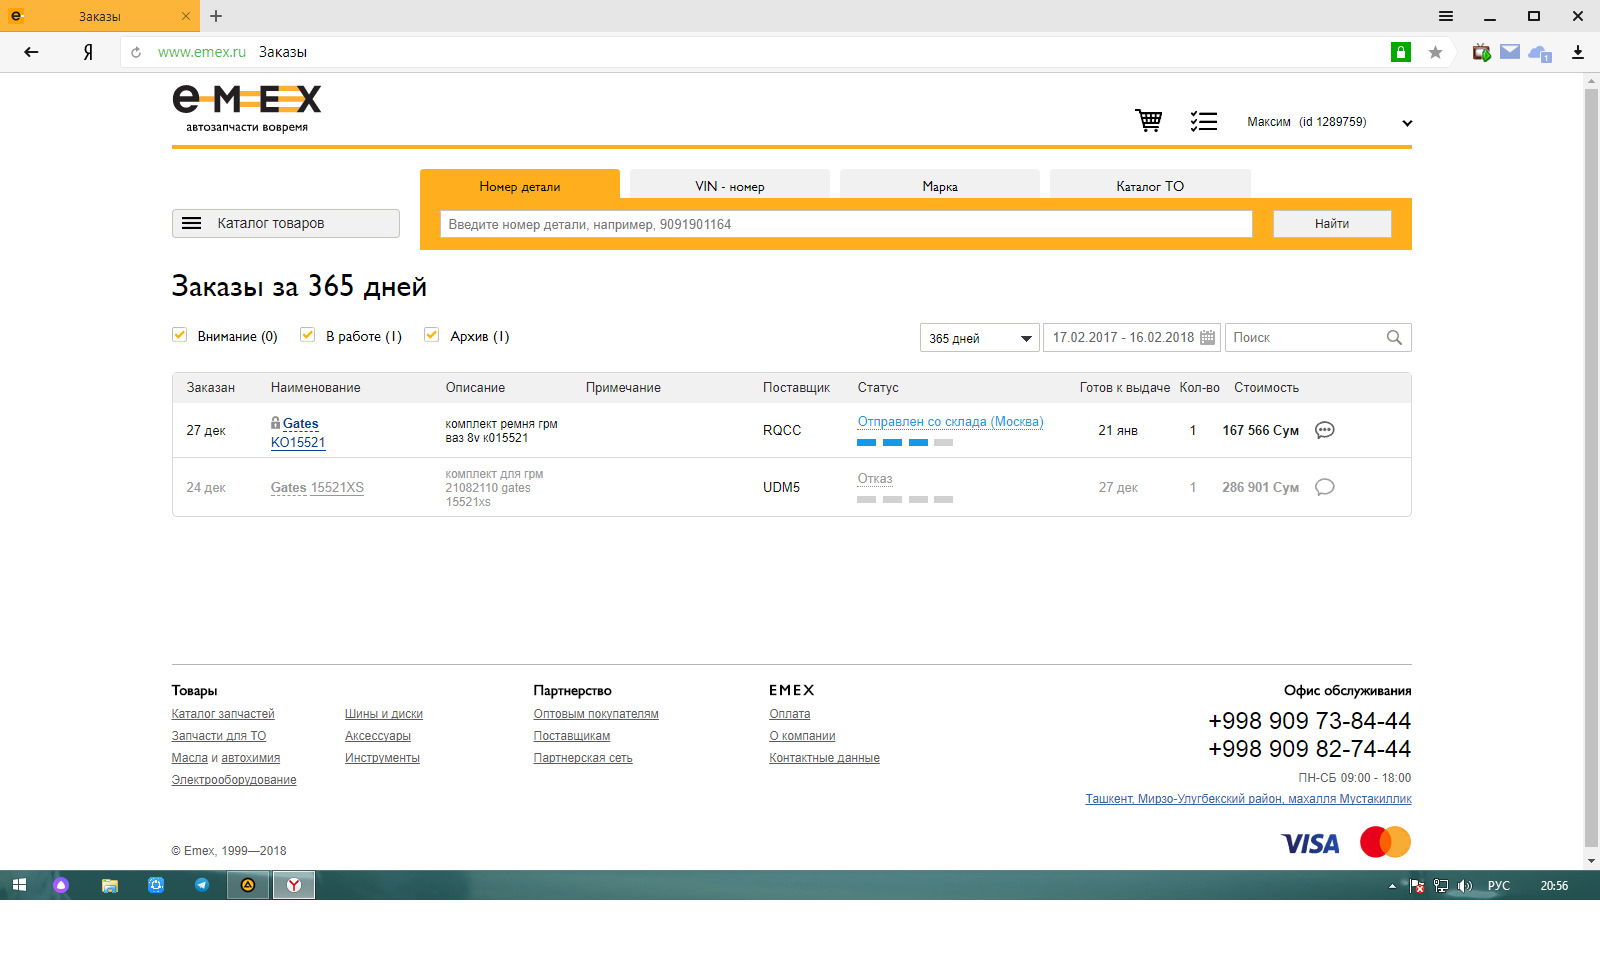
Task: Click the volume speaker tray icon
Action: click(x=1465, y=886)
